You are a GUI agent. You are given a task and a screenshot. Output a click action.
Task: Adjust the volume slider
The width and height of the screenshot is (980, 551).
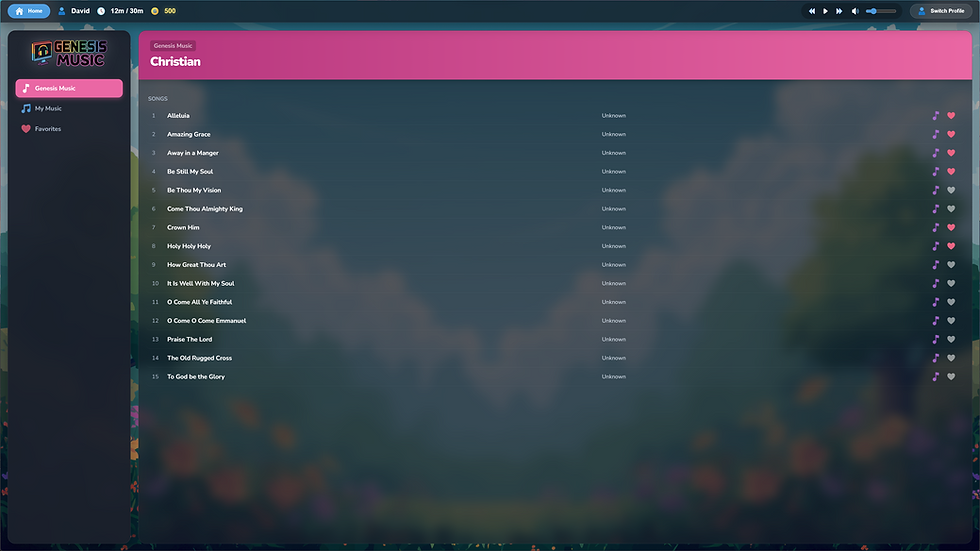pyautogui.click(x=881, y=11)
